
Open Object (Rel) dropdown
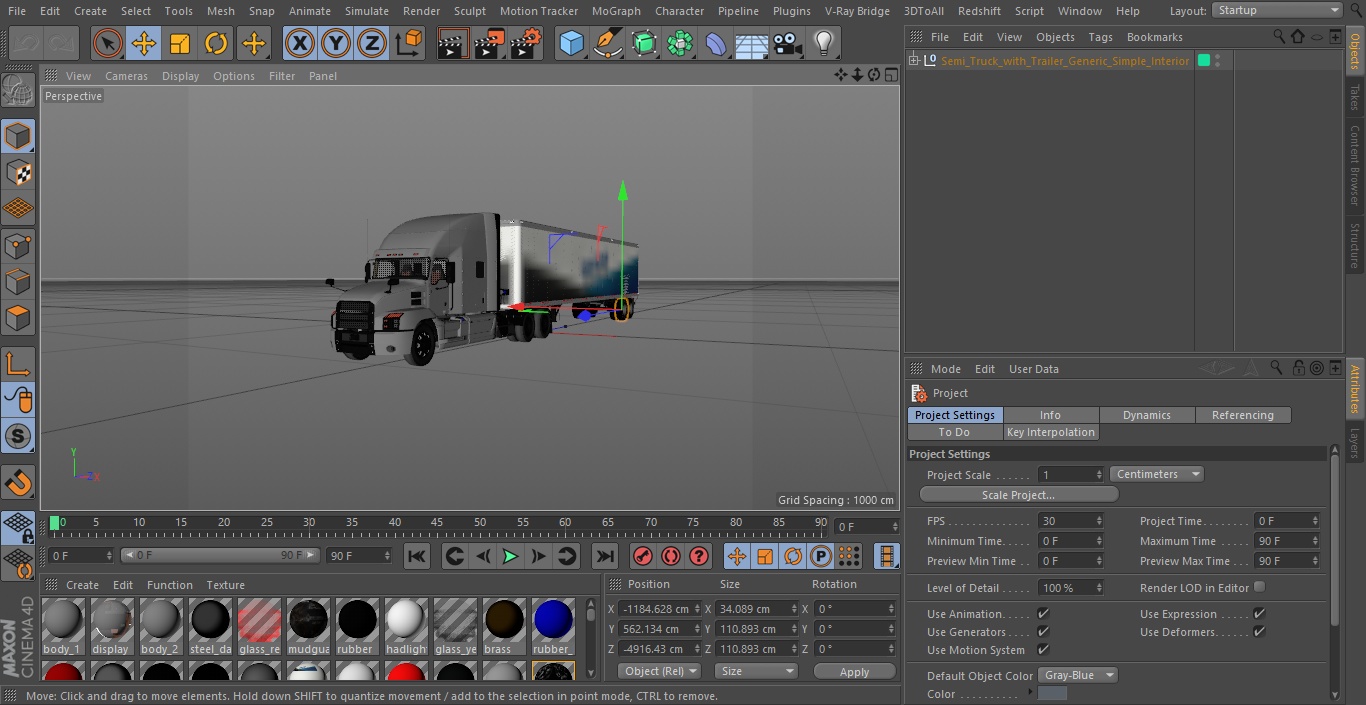(658, 671)
